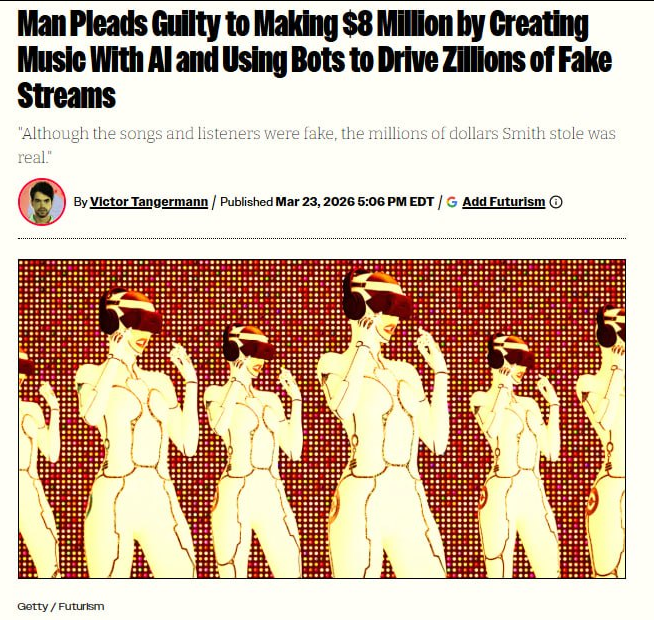Screen dimensions: 654x620
Task: Click the Mar 23, 2026 publish date
Action: [315, 202]
